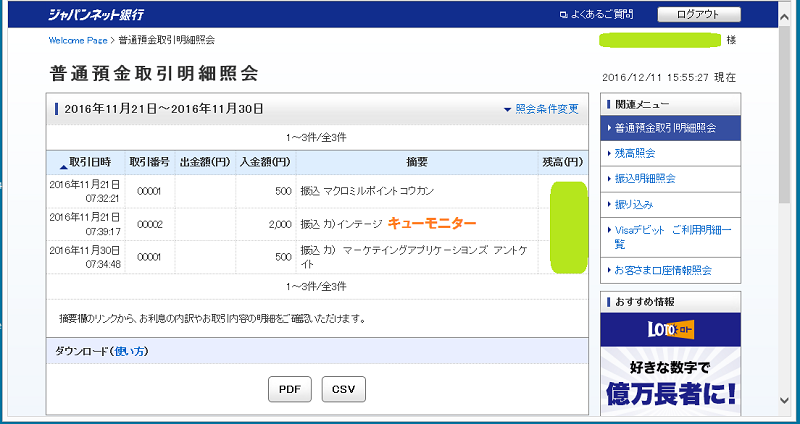
Task: Open 振込 カ)インテージ transaction detail
Action: point(342,224)
